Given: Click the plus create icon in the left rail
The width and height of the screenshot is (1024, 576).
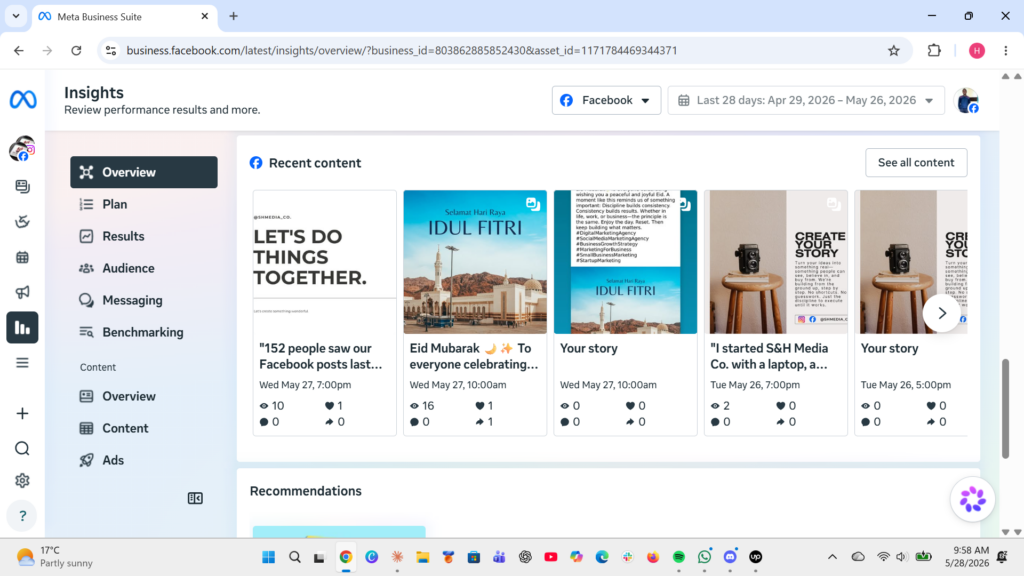Looking at the screenshot, I should pyautogui.click(x=22, y=413).
